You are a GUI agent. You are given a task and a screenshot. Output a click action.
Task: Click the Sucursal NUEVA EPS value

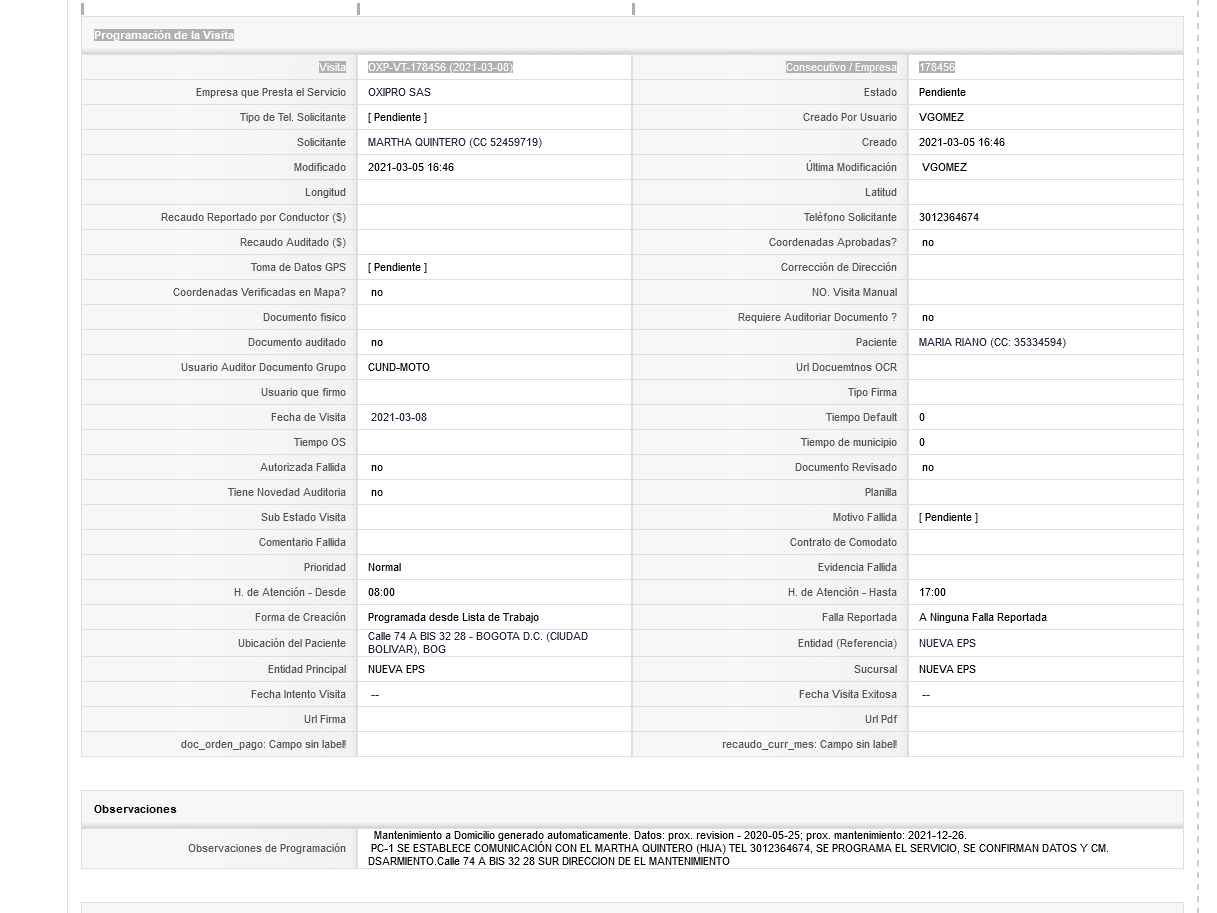pyautogui.click(x=947, y=669)
